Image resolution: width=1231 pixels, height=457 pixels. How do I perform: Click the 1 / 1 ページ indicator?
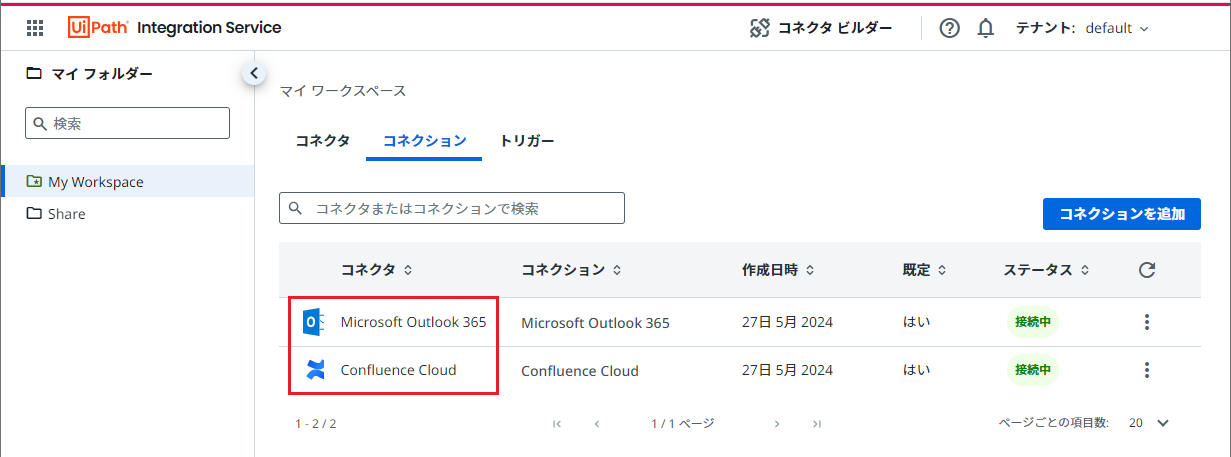click(683, 424)
